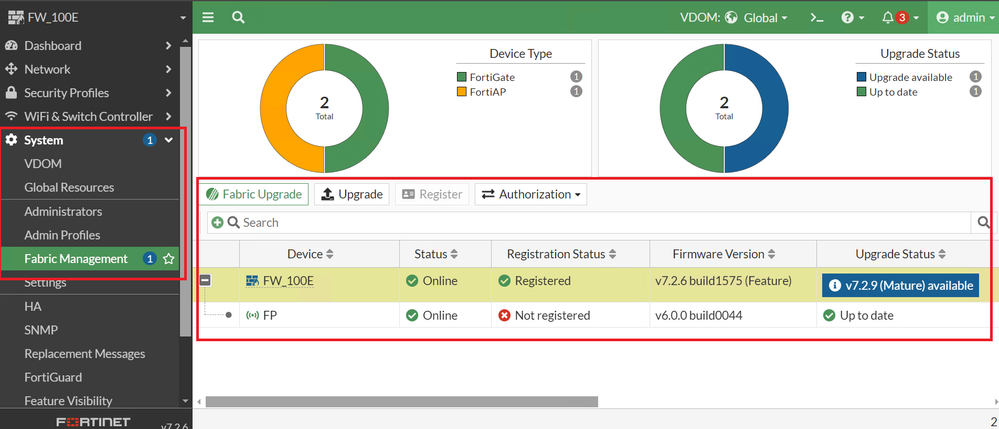The height and width of the screenshot is (429, 999).
Task: Open the VDOM Global dropdown
Action: pos(755,17)
